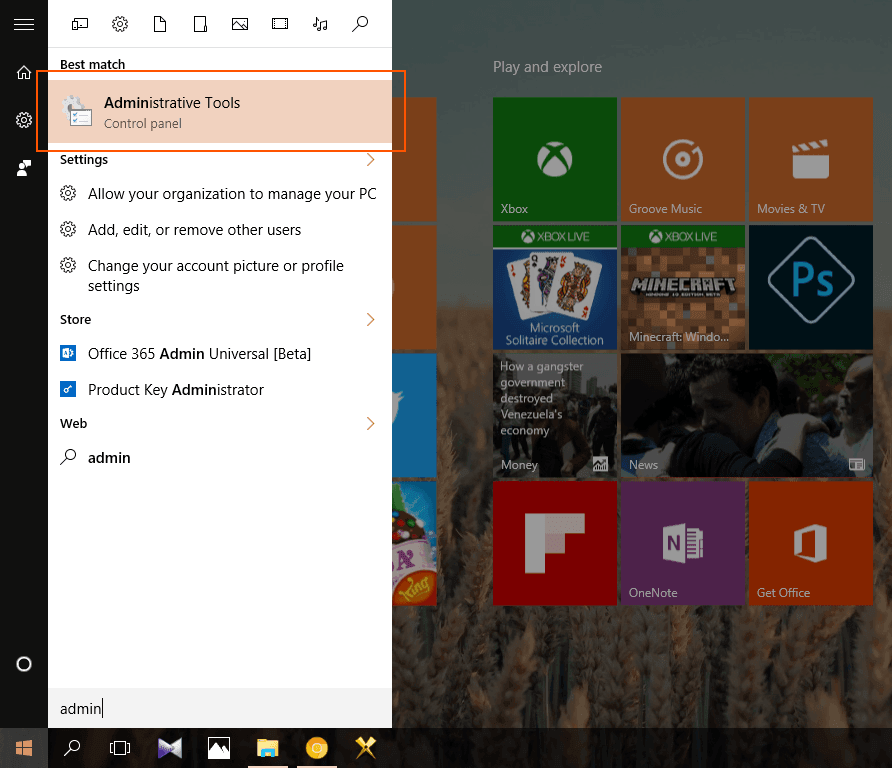Open Office 365 Admin Universal store result
892x768 pixels.
[x=199, y=354]
